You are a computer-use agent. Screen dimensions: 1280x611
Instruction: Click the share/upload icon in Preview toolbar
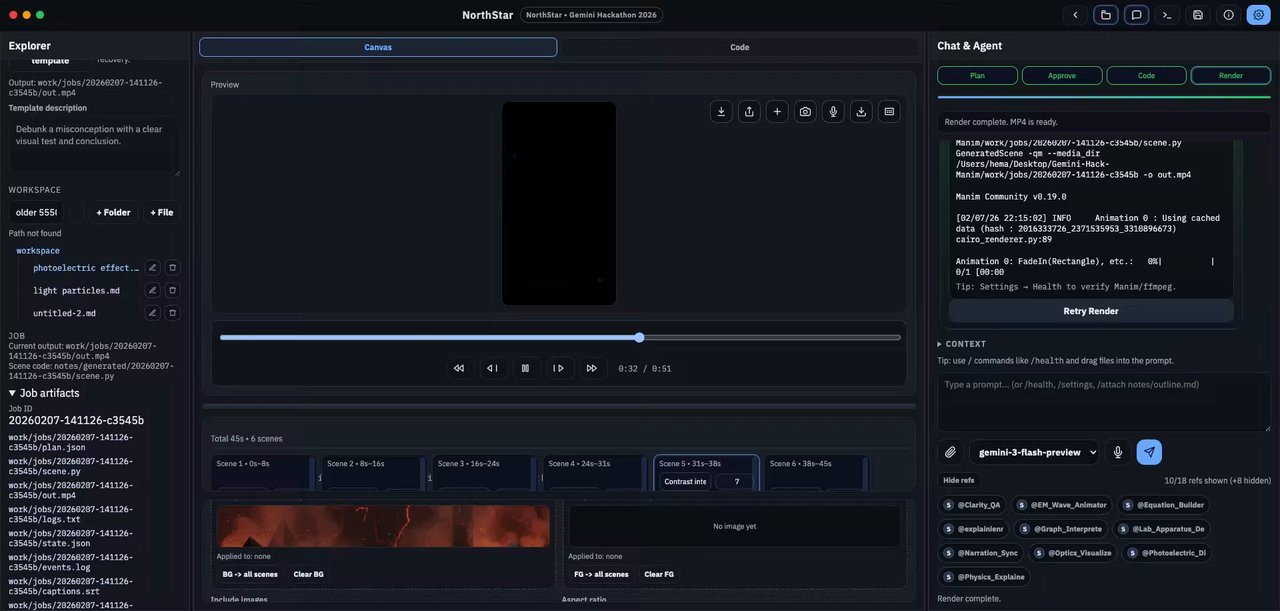tap(749, 112)
